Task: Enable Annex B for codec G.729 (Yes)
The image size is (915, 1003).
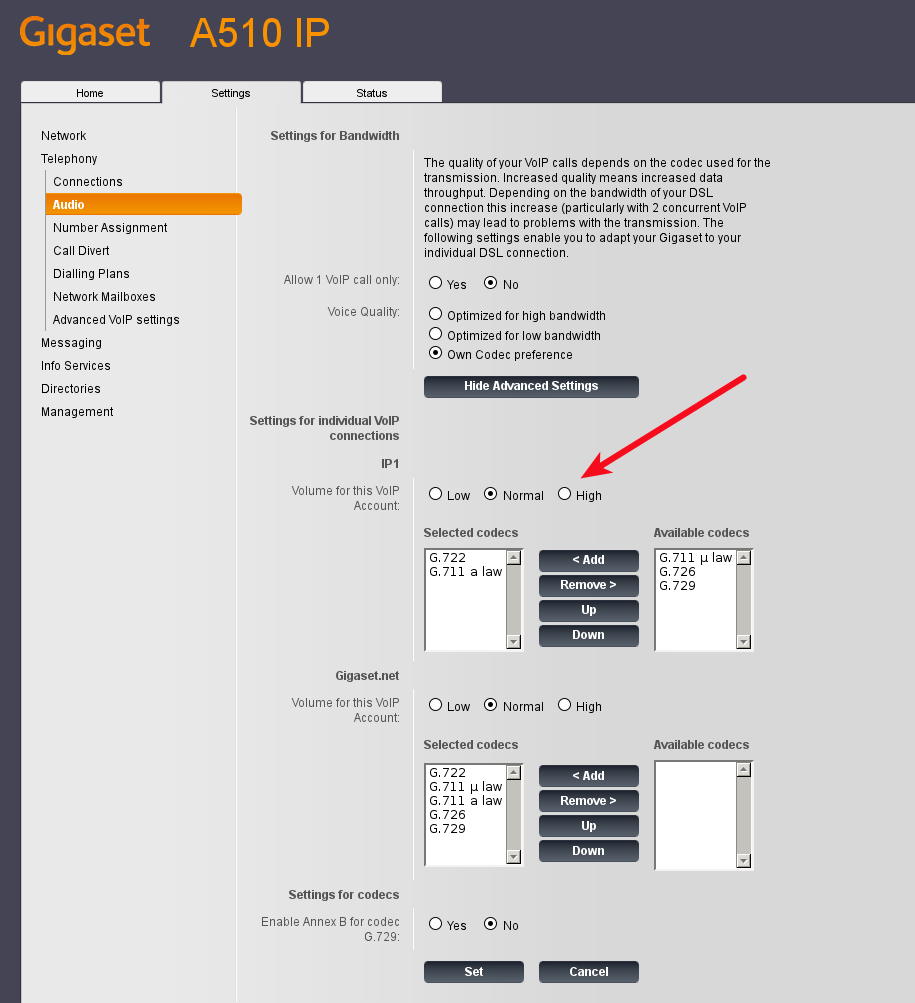Action: coord(436,923)
